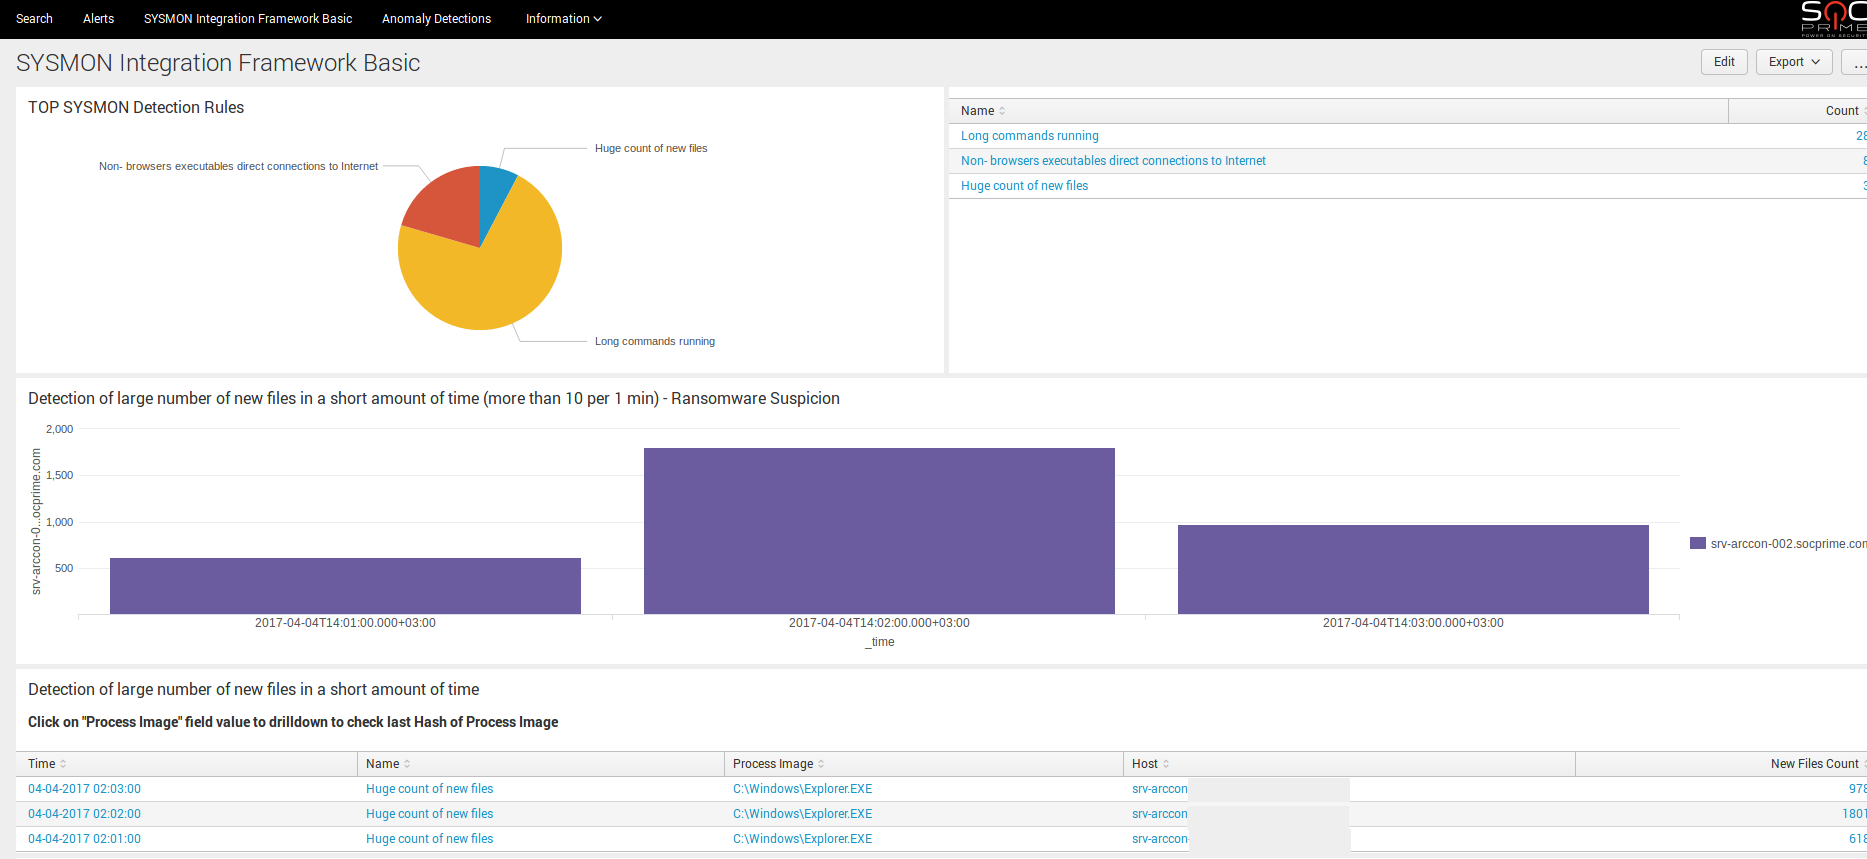Click the sort arrows next to Host
Viewport: 1867px width, 859px height.
click(x=1166, y=764)
